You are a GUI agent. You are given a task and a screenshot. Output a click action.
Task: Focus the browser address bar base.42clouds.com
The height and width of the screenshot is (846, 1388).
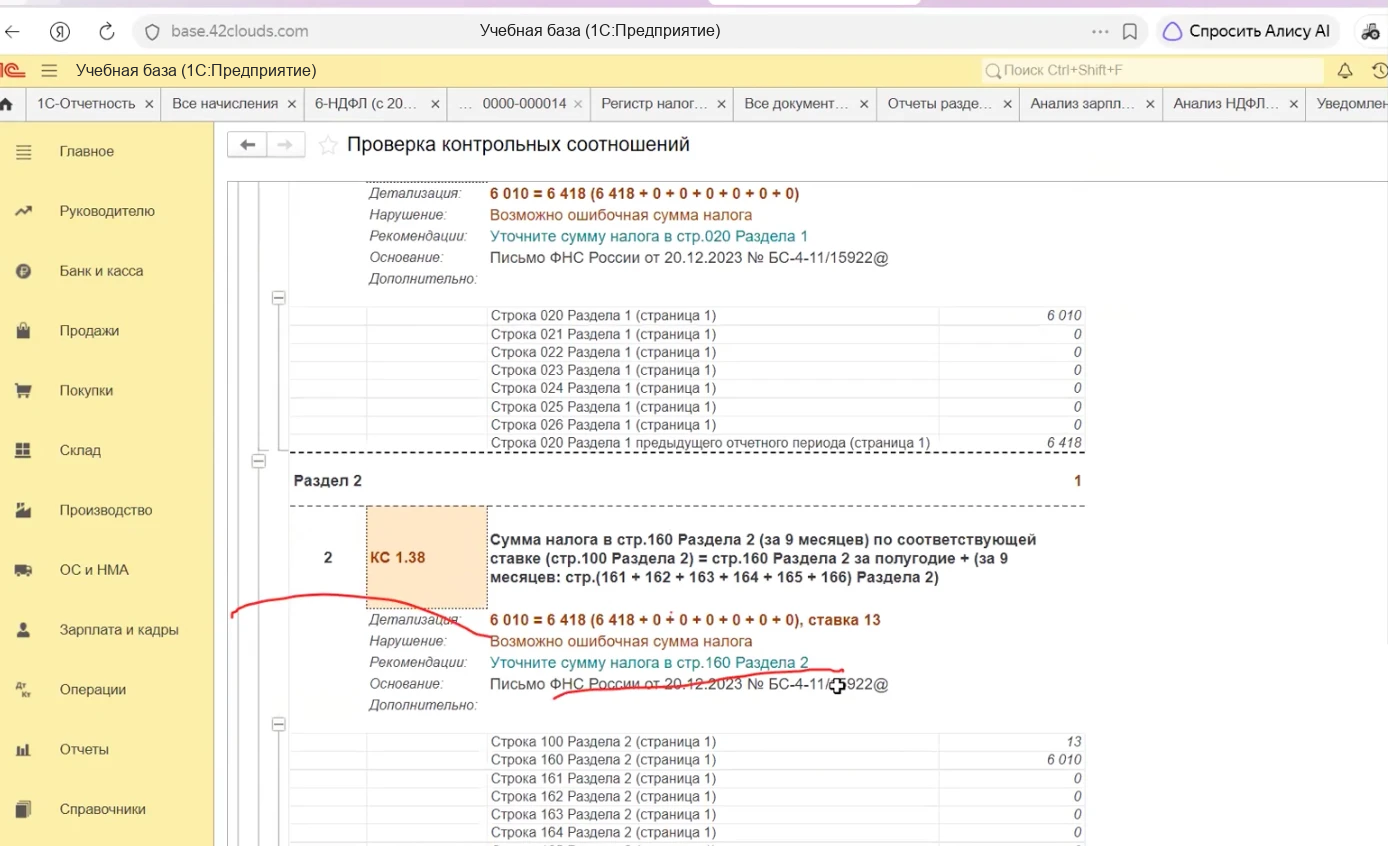point(240,31)
